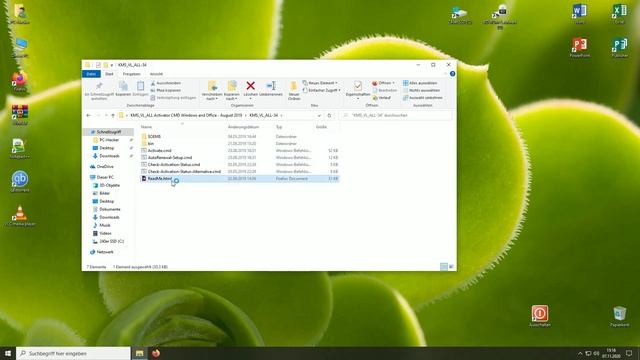Click Alles auswählen in the ribbon
The image size is (640, 360).
420,83
